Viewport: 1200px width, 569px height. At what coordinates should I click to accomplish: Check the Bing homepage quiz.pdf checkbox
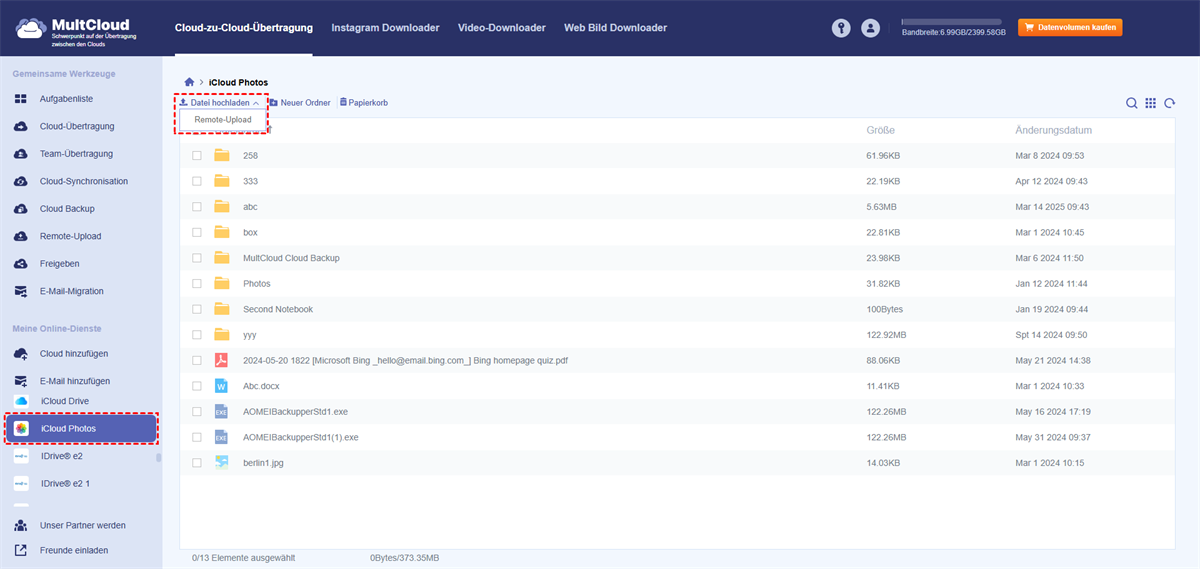pyautogui.click(x=197, y=360)
